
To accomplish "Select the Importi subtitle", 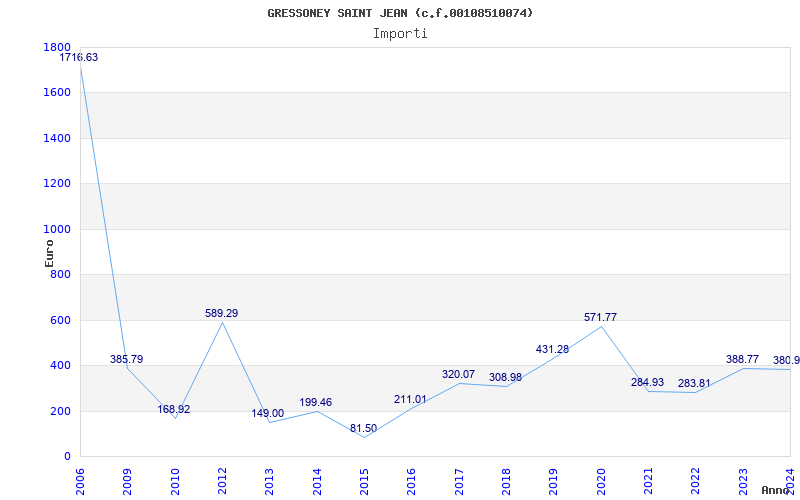I will [400, 34].
